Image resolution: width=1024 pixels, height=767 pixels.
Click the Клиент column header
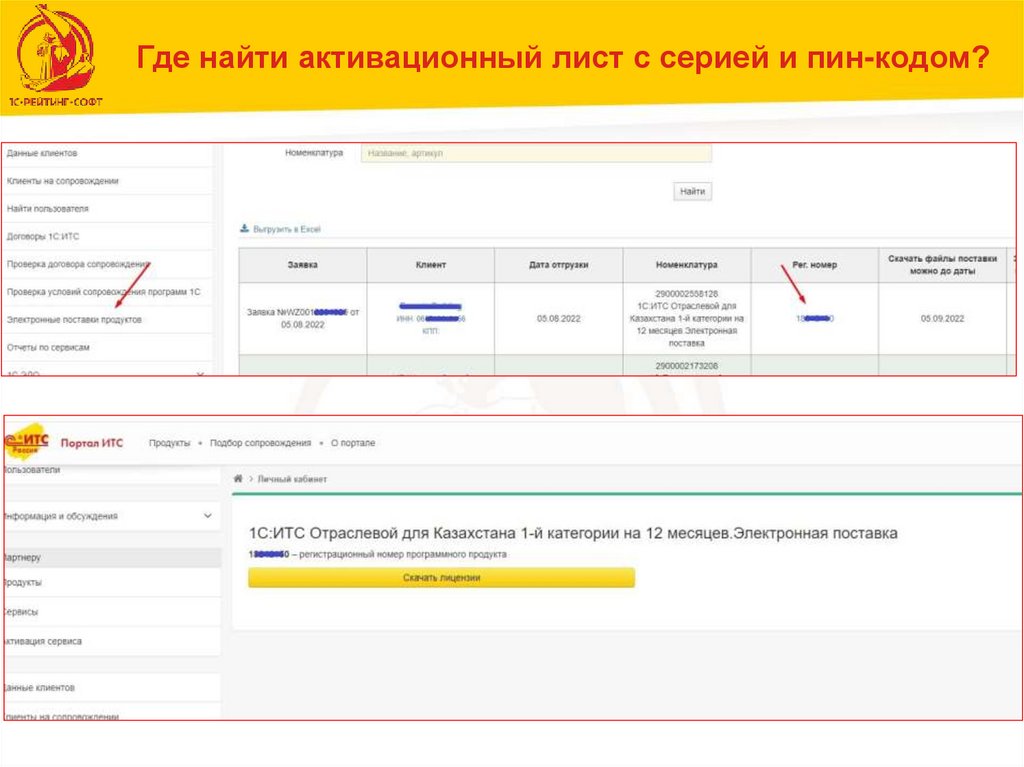(x=430, y=265)
